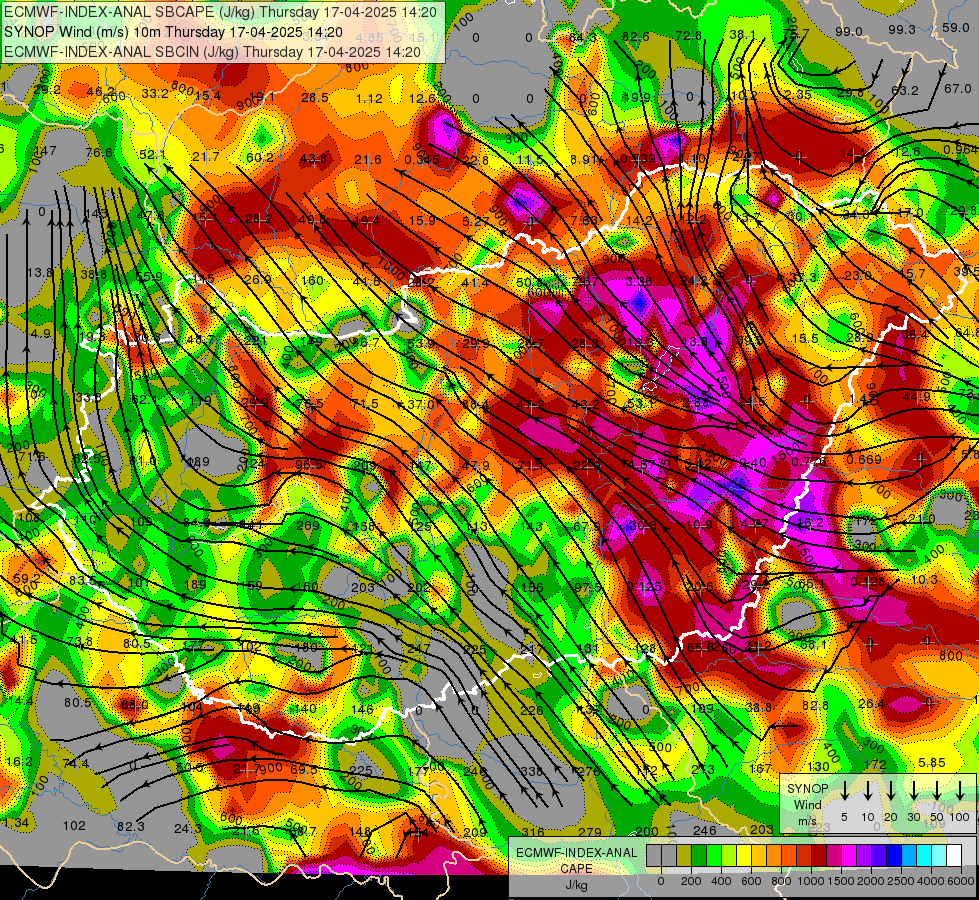Click the 'SYNOP' label in wind legend

coord(807,789)
